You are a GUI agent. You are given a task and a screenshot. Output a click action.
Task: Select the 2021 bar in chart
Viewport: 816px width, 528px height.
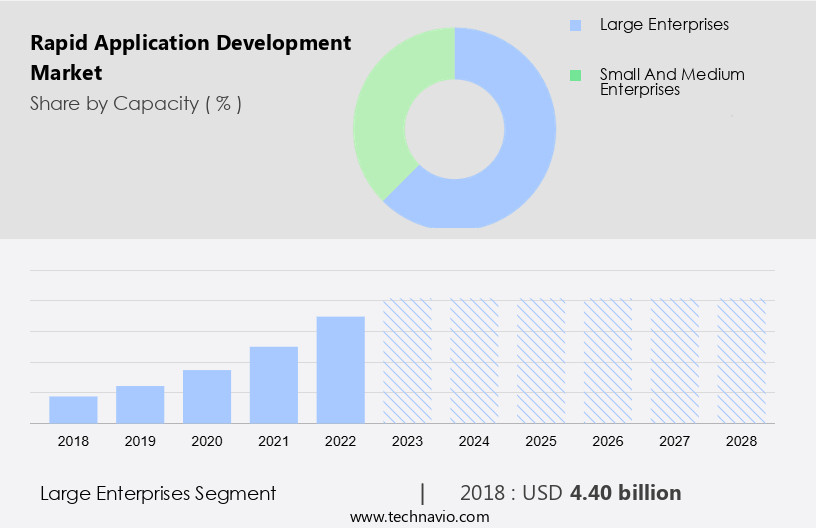click(274, 385)
